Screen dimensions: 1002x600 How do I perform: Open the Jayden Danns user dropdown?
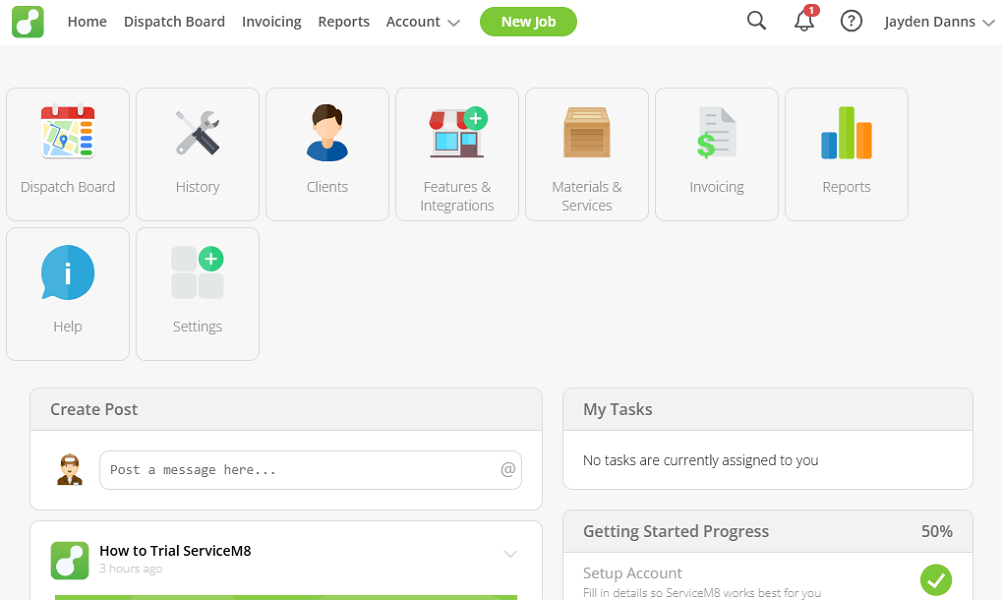pyautogui.click(x=939, y=22)
